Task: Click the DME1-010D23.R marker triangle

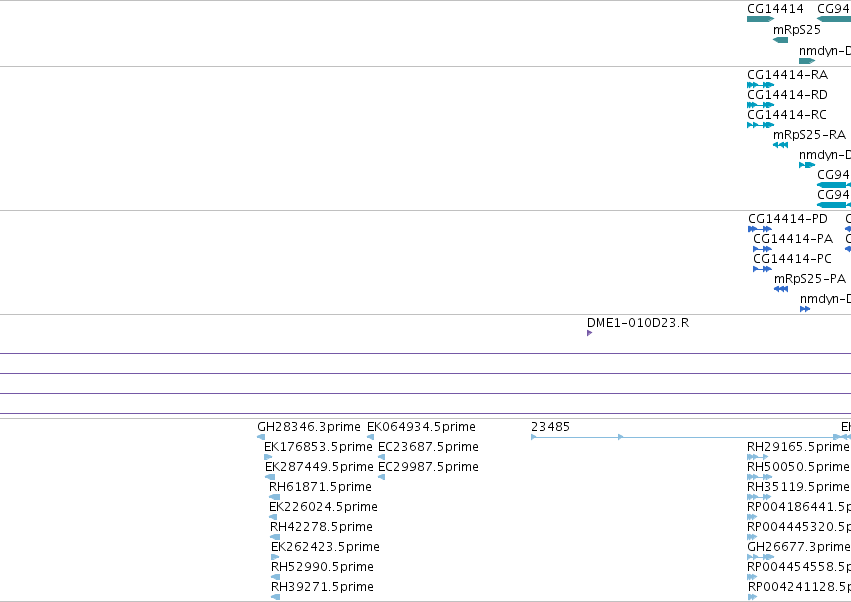Action: pos(589,333)
